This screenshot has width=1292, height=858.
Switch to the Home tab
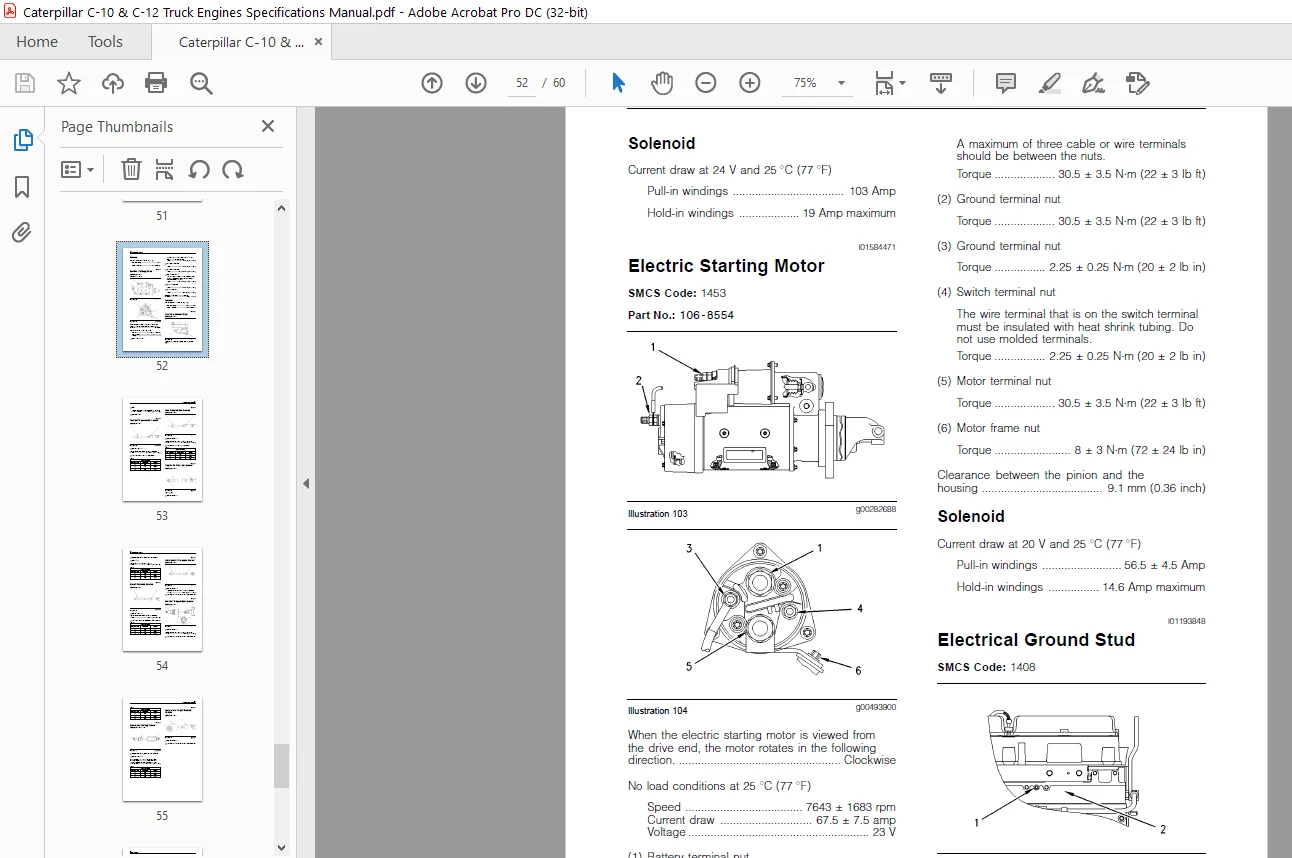[37, 41]
